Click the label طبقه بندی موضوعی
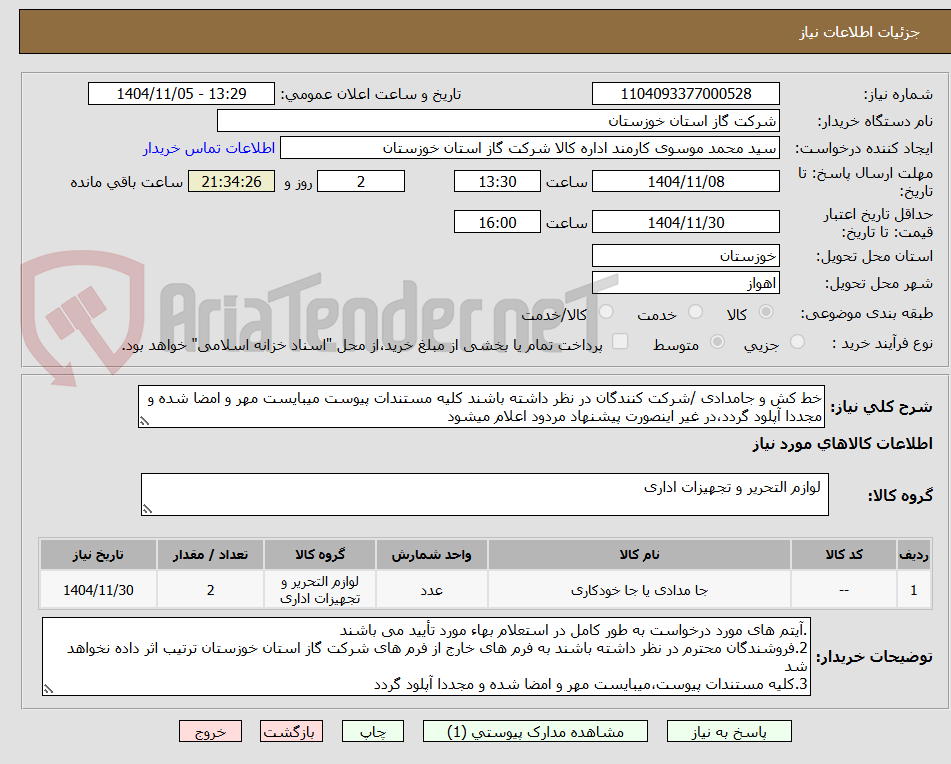951x764 pixels. coord(867,313)
